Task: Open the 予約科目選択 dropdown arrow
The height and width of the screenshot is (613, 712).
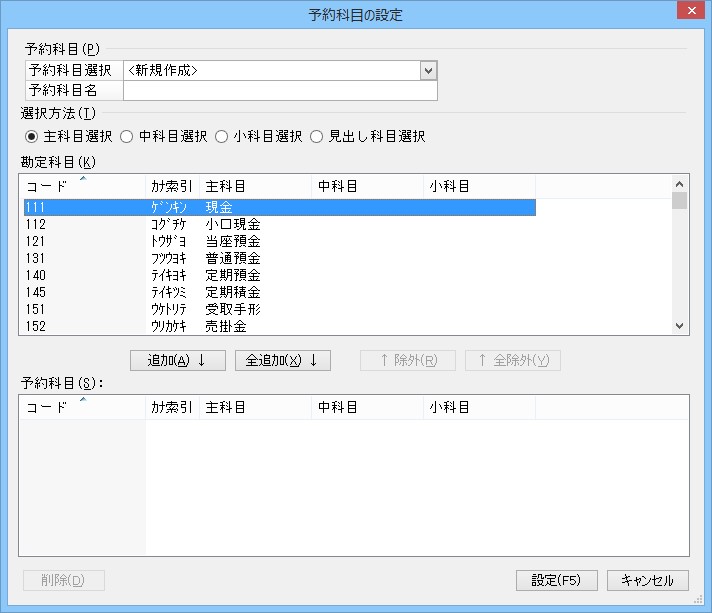Action: coord(428,70)
